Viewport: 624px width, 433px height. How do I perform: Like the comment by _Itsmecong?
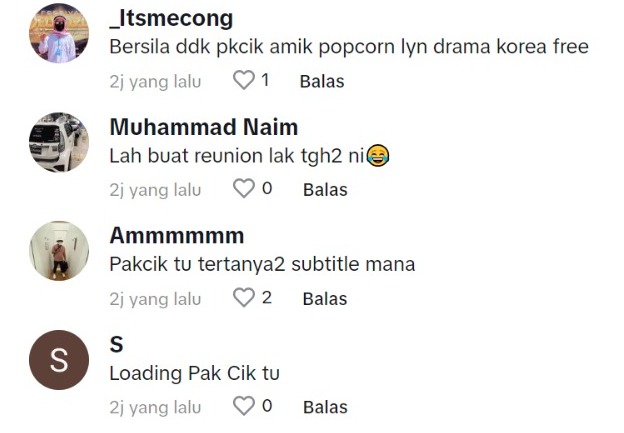pyautogui.click(x=244, y=81)
